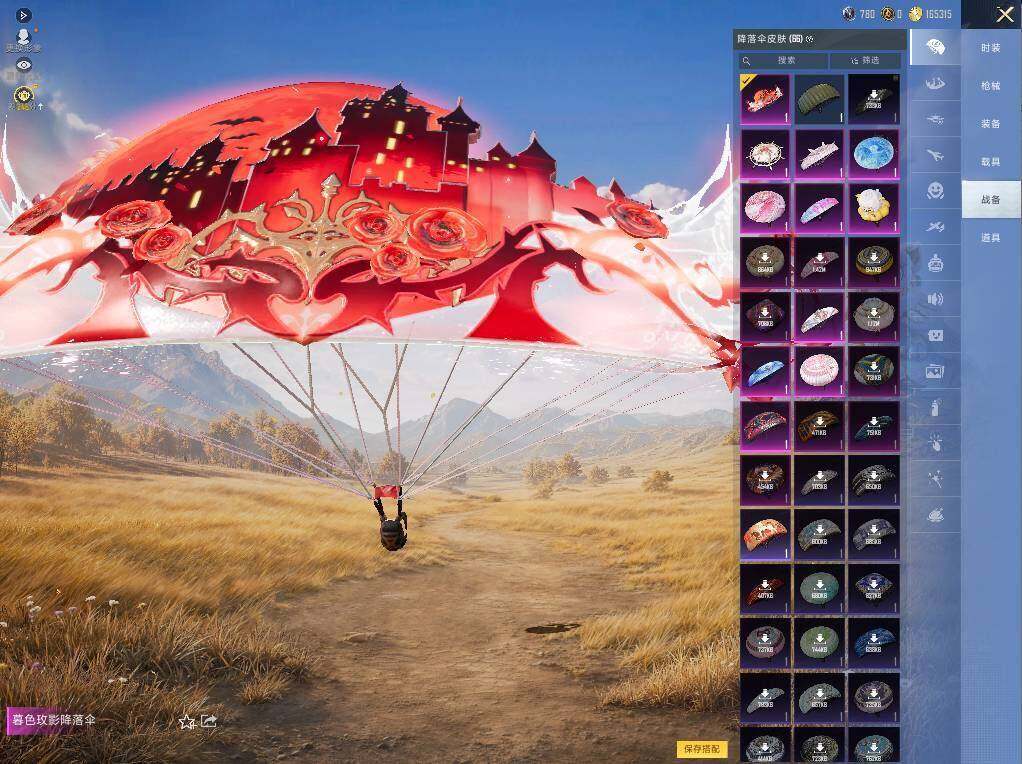Select the pink and blue pastel parachute thumbnail
This screenshot has height=764, width=1022.
(x=819, y=208)
